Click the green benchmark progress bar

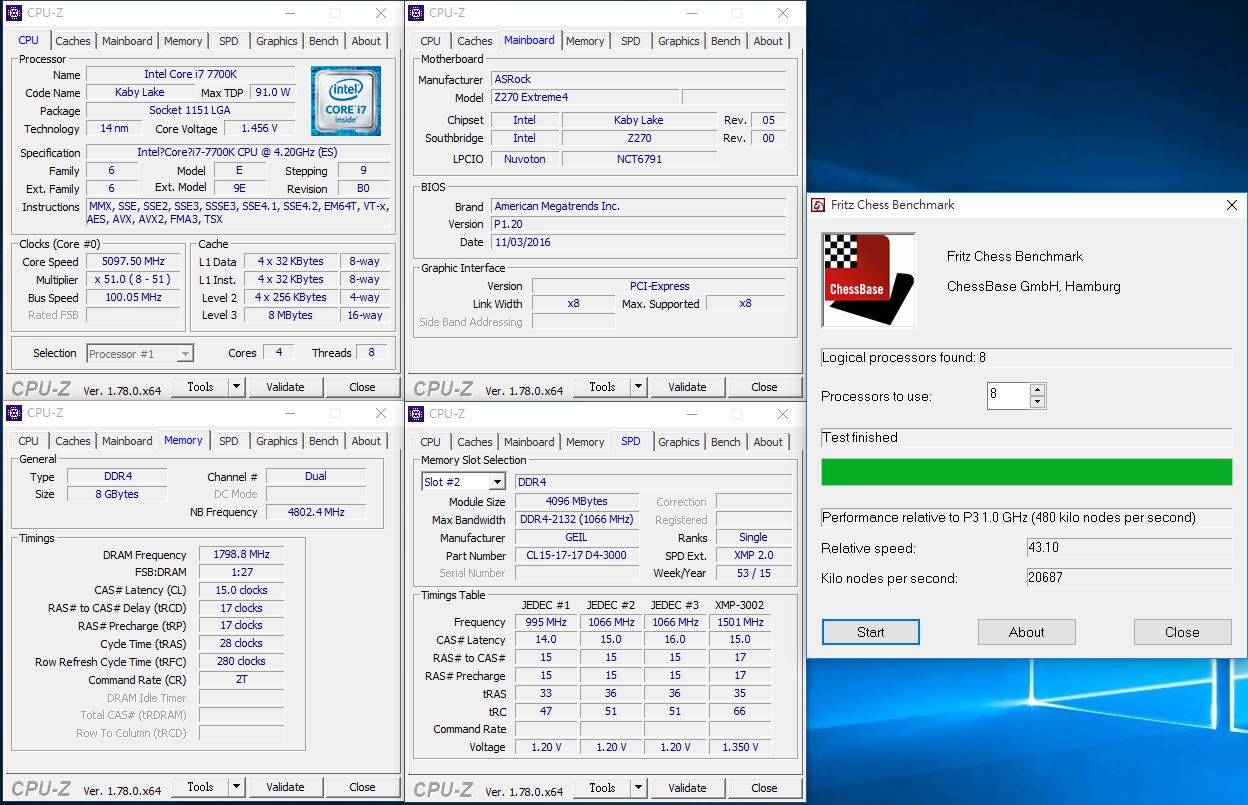point(1026,472)
